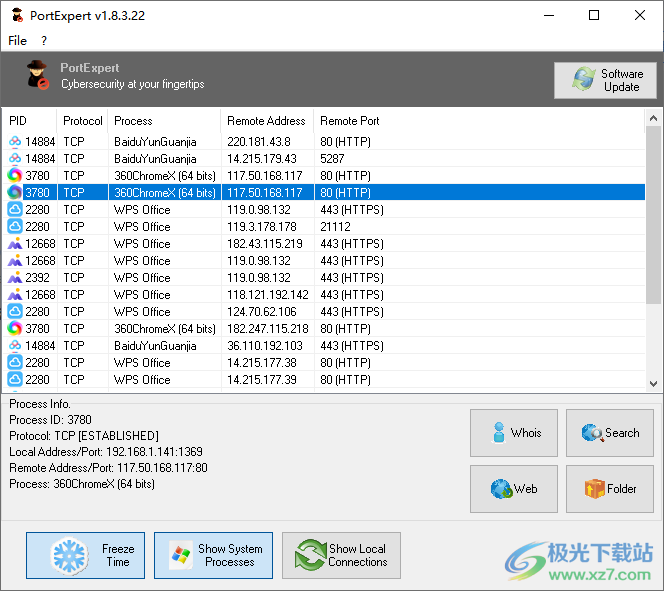The width and height of the screenshot is (664, 591).
Task: Click the vertical scrollbar thumb of the list
Action: coord(653,215)
